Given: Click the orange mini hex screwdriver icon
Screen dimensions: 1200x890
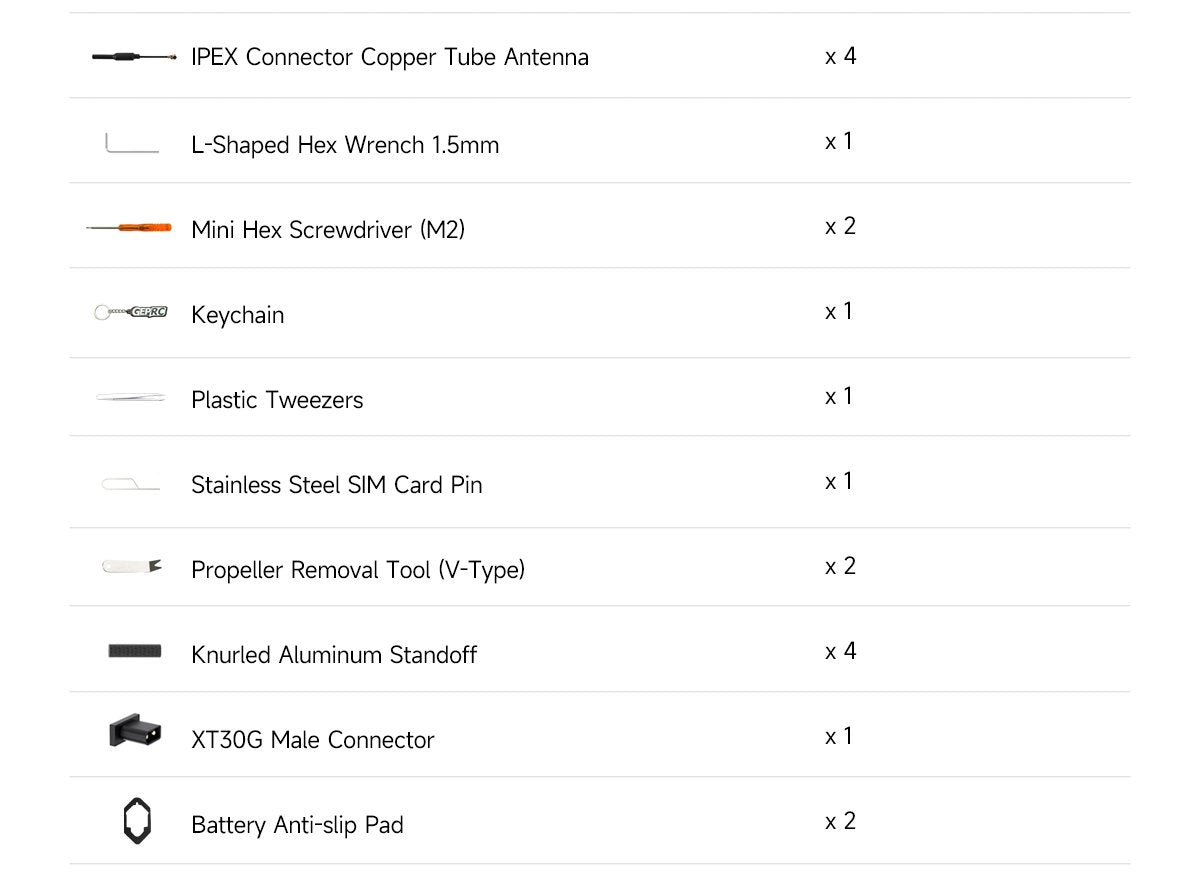Looking at the screenshot, I should pyautogui.click(x=130, y=229).
